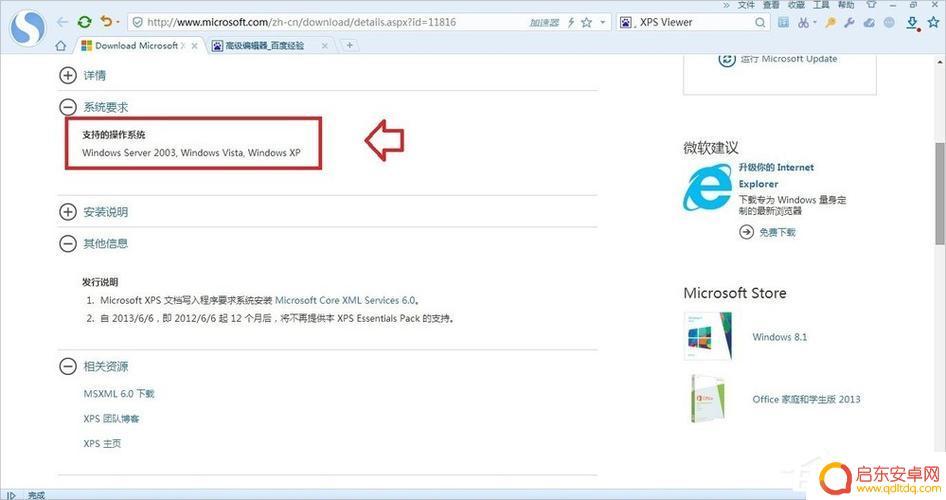
Task: Collapse the 其他信息 section
Action: coord(68,243)
